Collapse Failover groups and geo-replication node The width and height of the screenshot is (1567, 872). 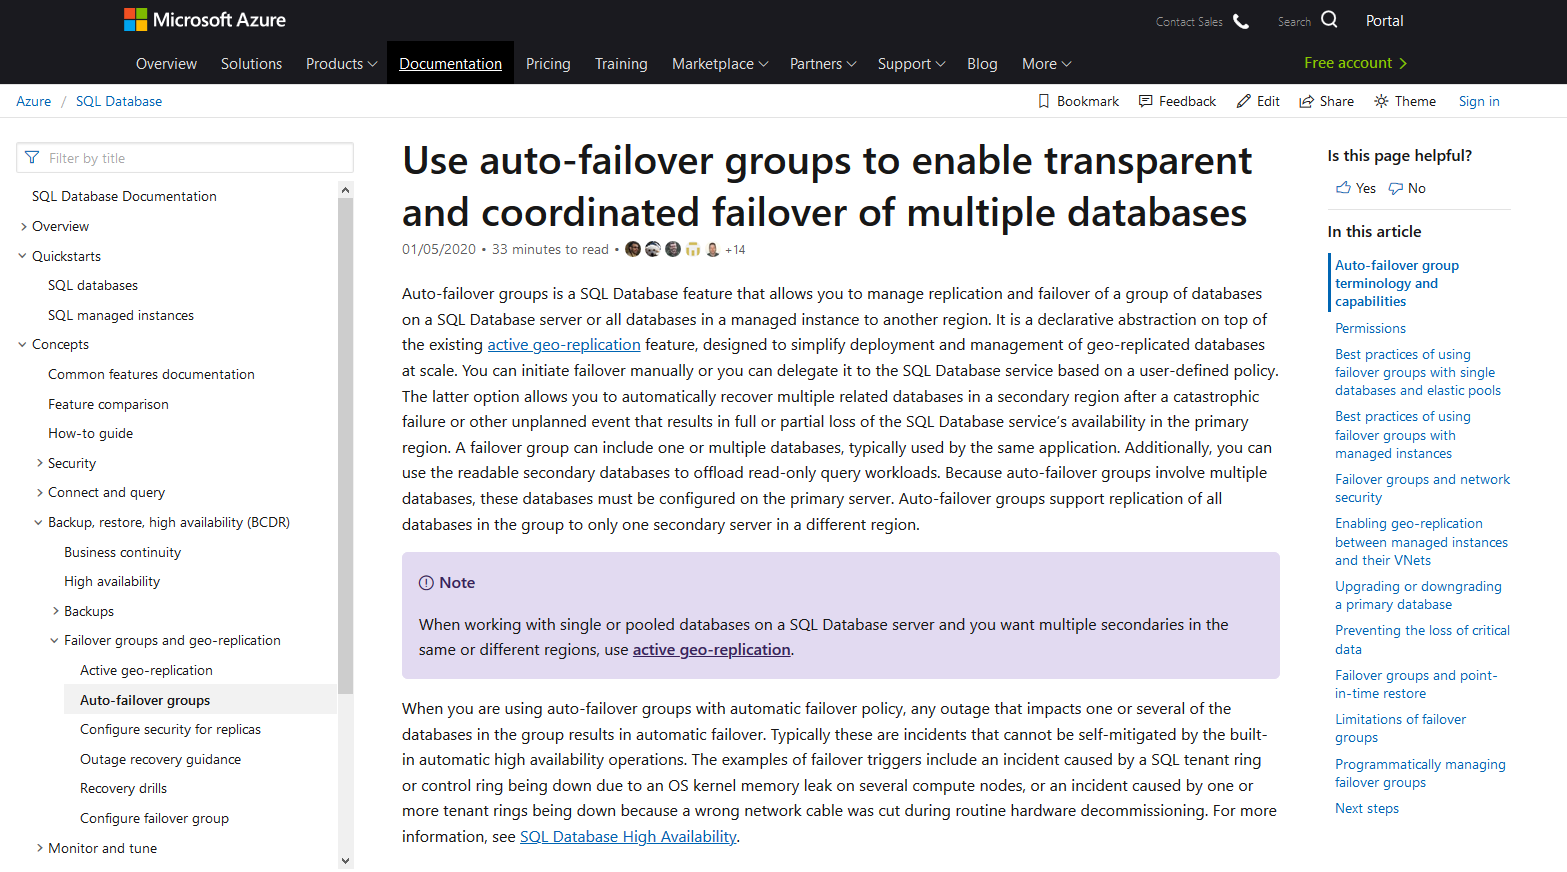(x=55, y=640)
